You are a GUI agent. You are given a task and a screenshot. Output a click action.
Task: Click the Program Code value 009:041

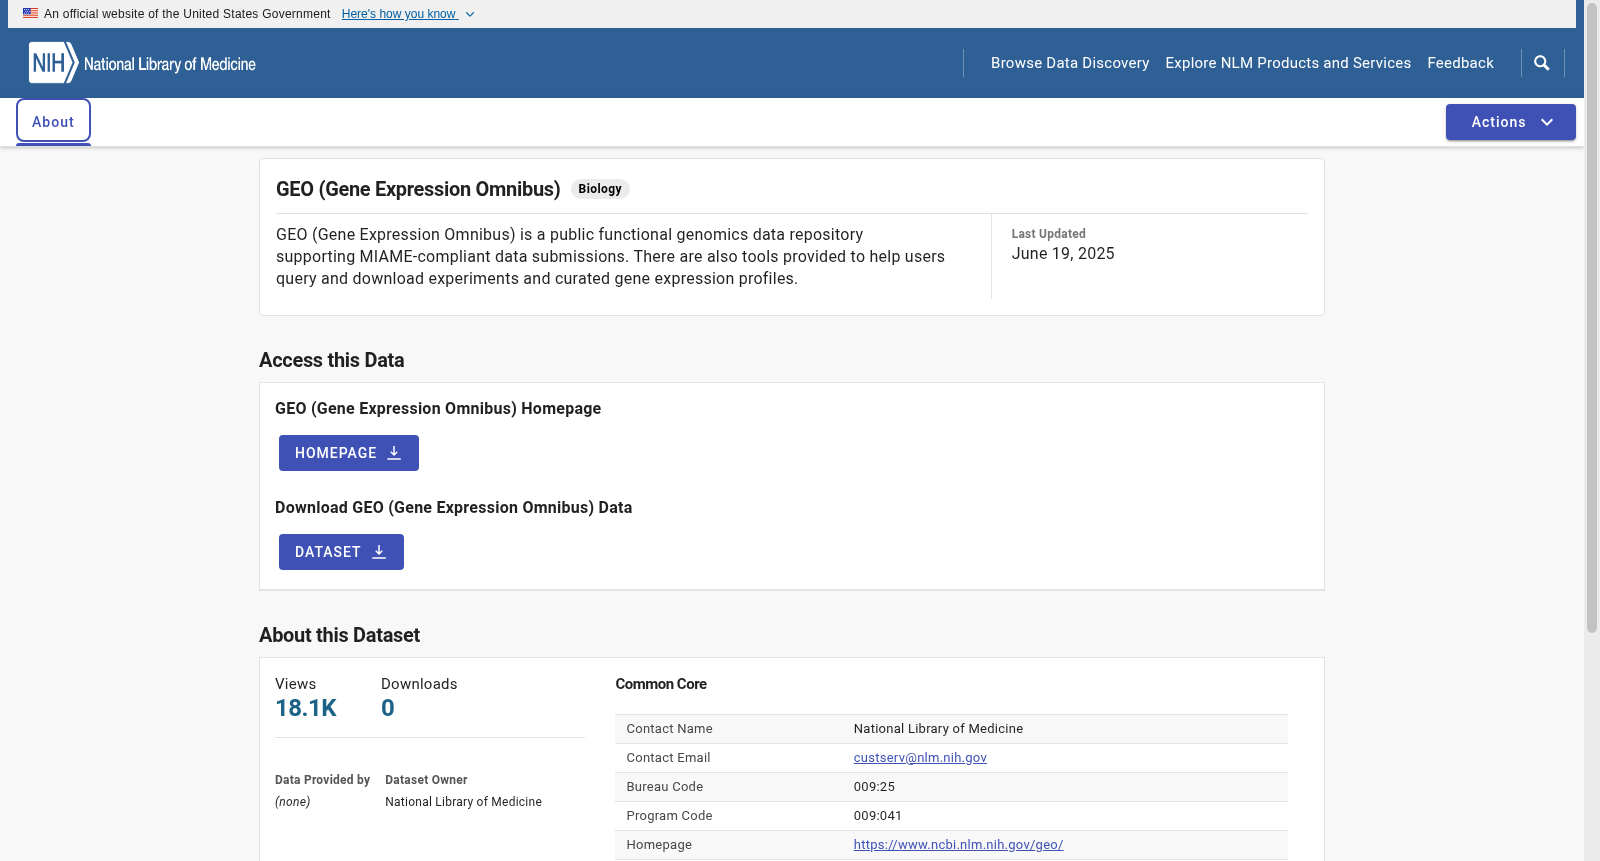coord(877,816)
